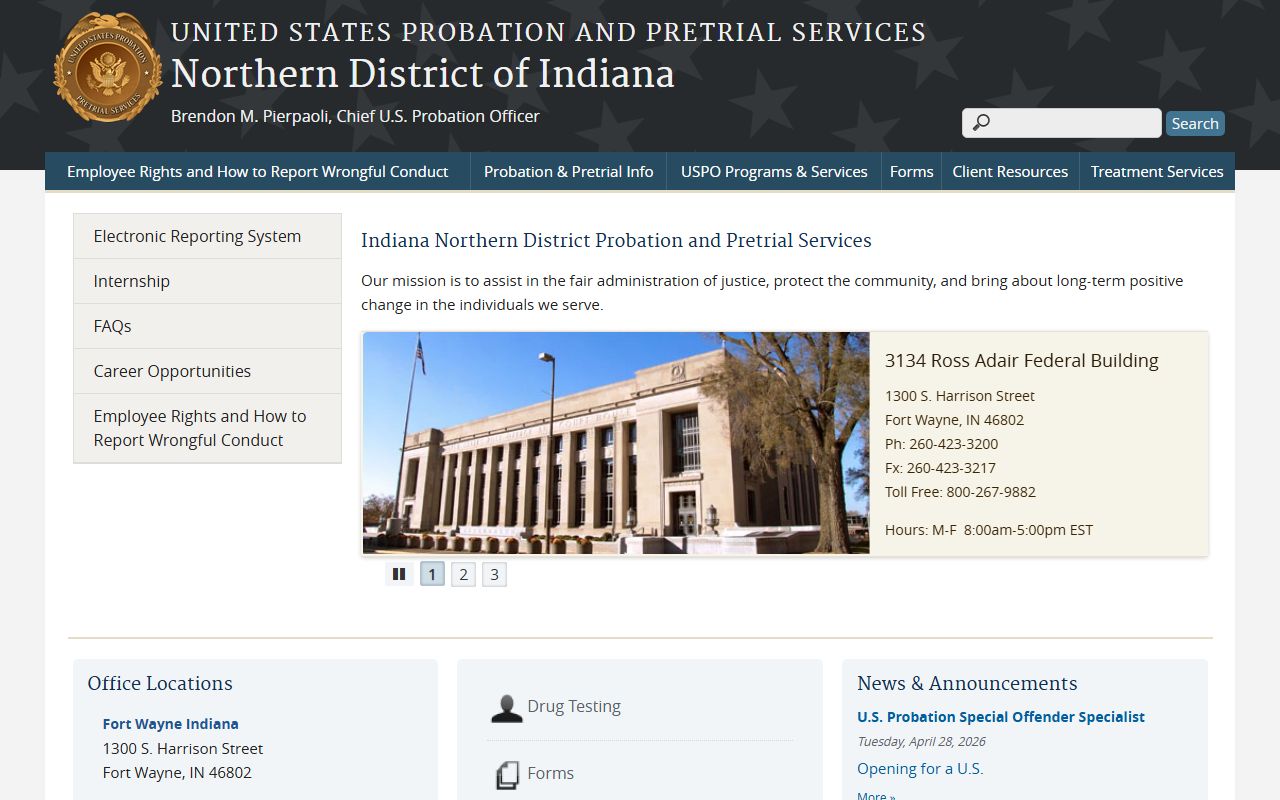1280x800 pixels.
Task: Open Client Resources menu
Action: [x=1010, y=171]
